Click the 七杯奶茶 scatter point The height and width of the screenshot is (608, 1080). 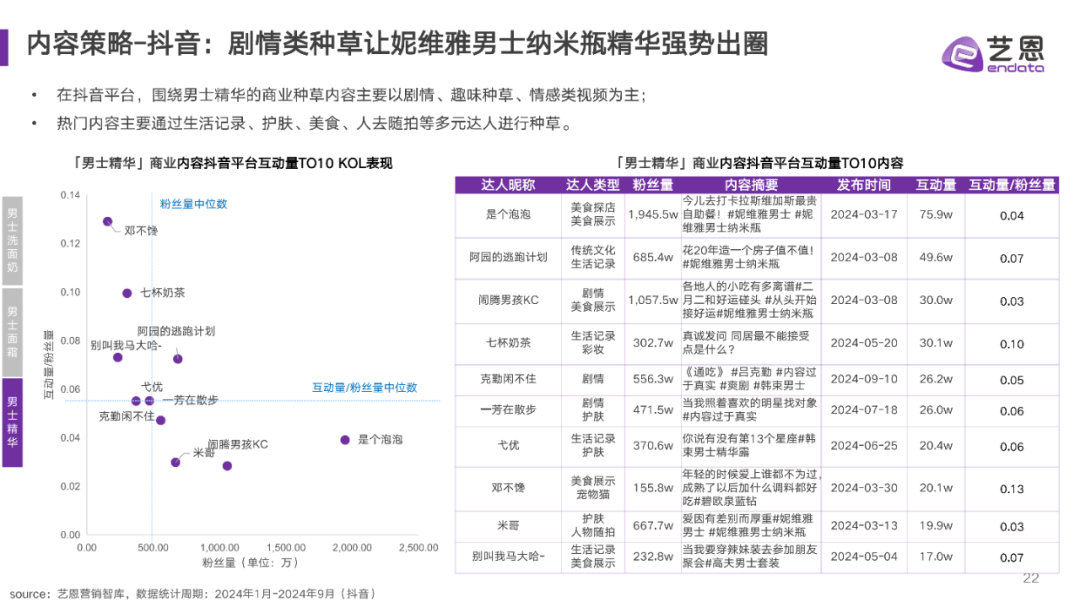127,293
